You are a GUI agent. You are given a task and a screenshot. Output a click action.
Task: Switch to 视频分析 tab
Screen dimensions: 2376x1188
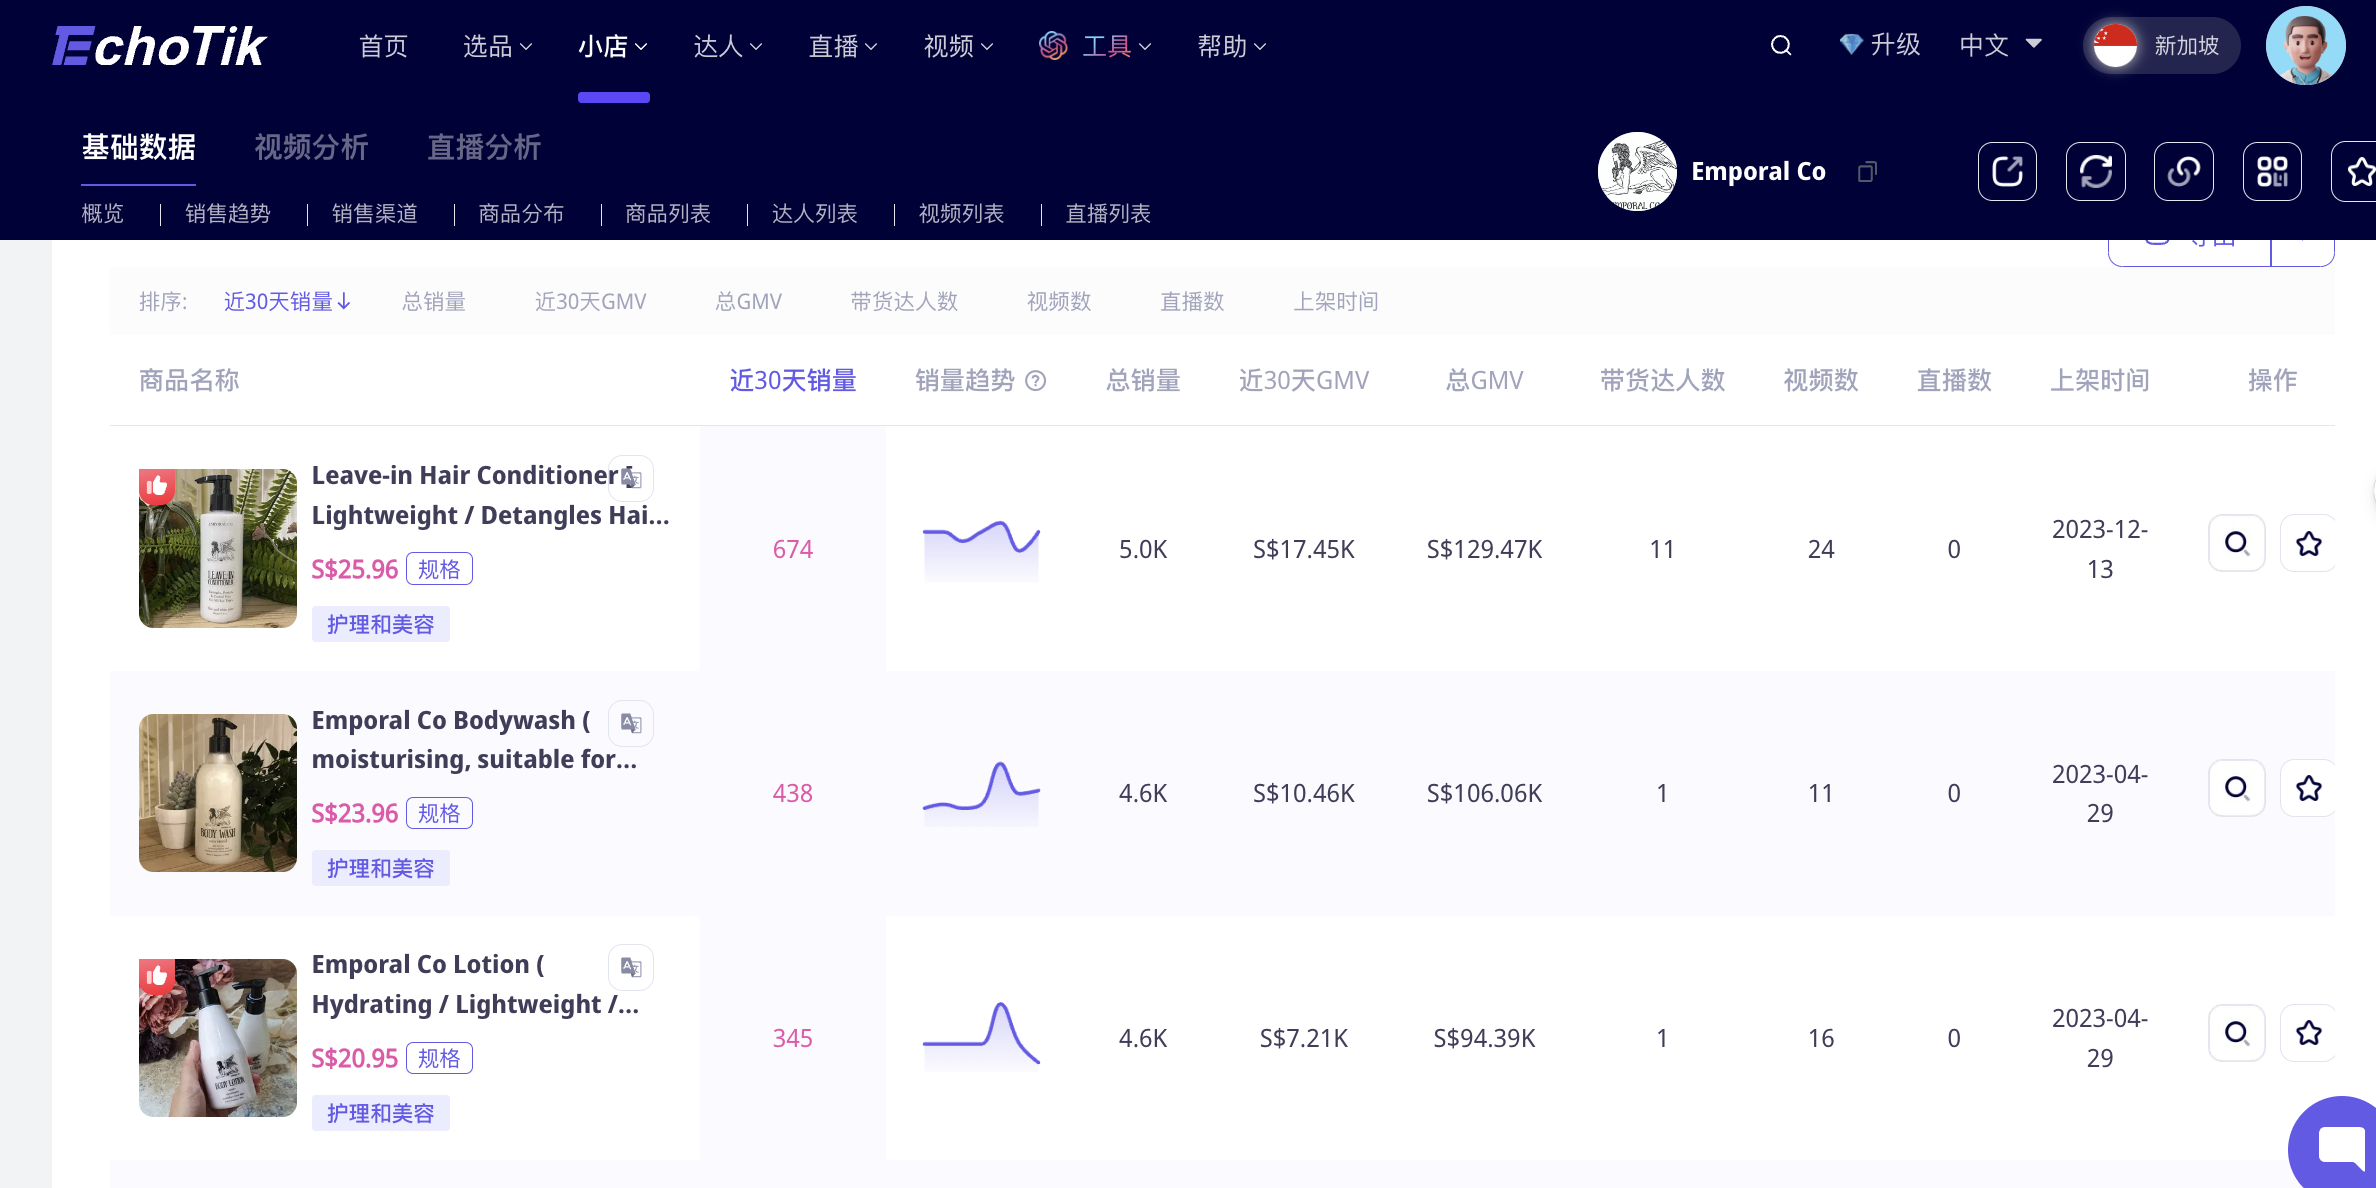tap(314, 147)
